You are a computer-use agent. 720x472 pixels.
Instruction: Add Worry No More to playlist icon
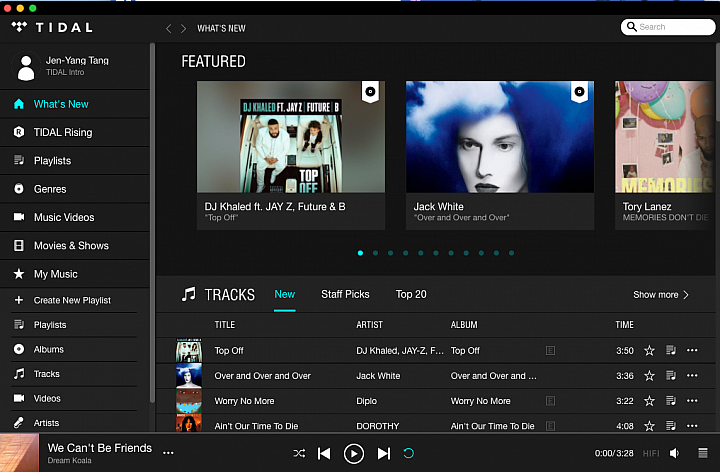(x=671, y=401)
